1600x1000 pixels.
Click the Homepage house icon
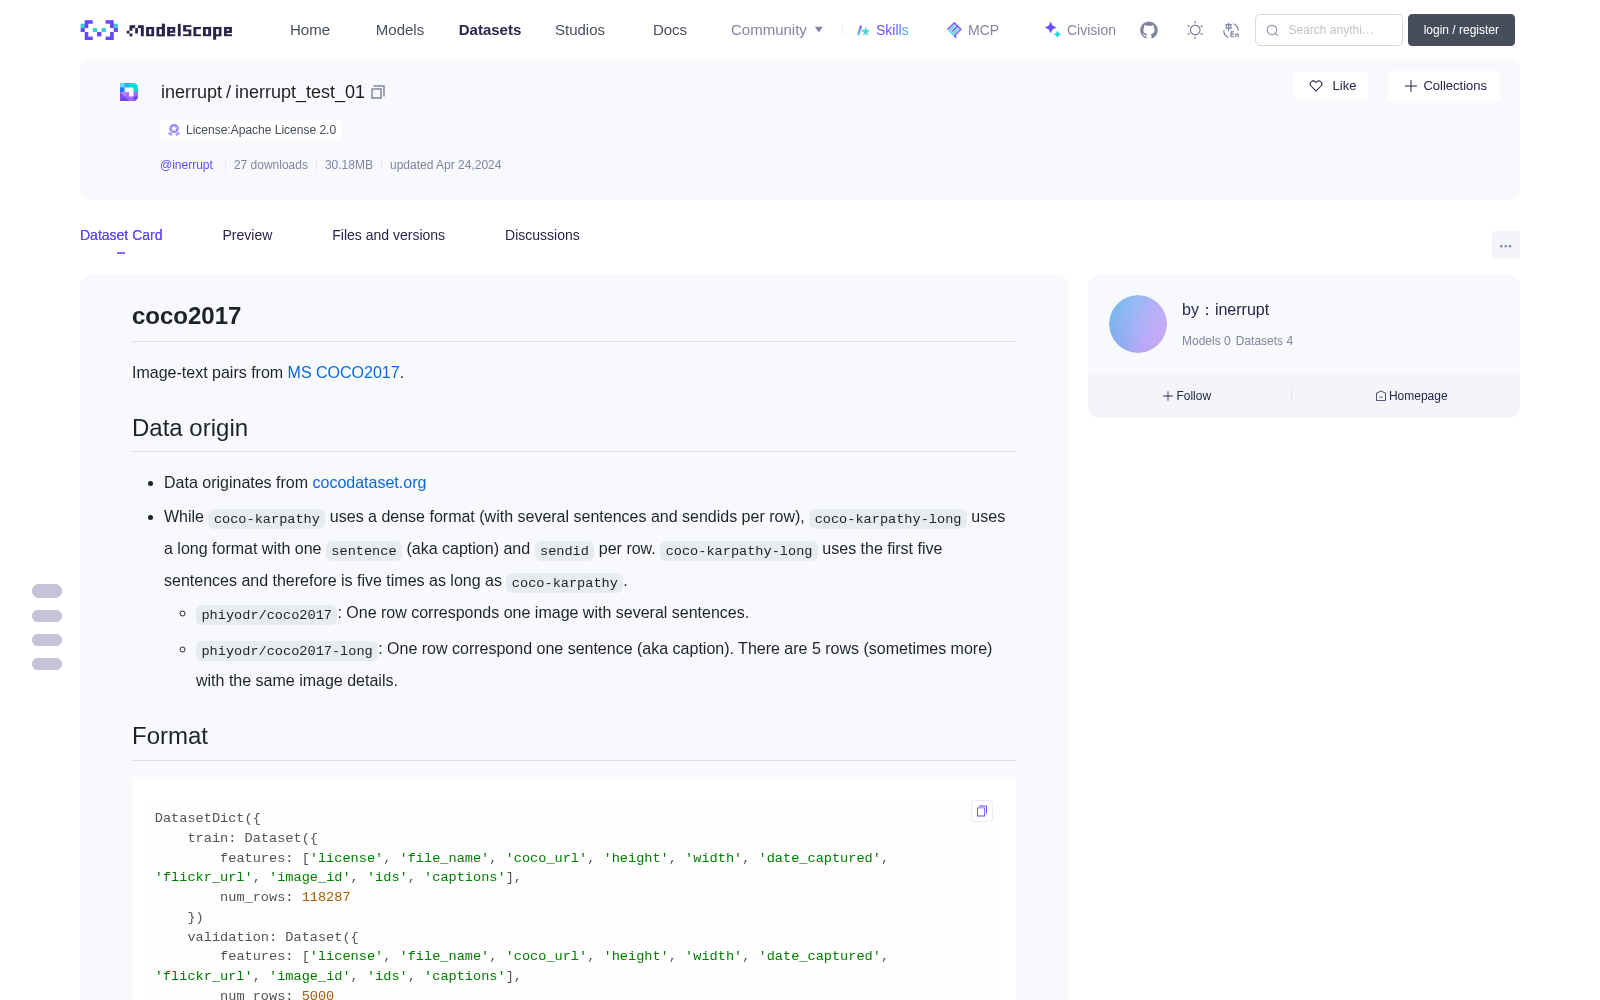tap(1381, 396)
